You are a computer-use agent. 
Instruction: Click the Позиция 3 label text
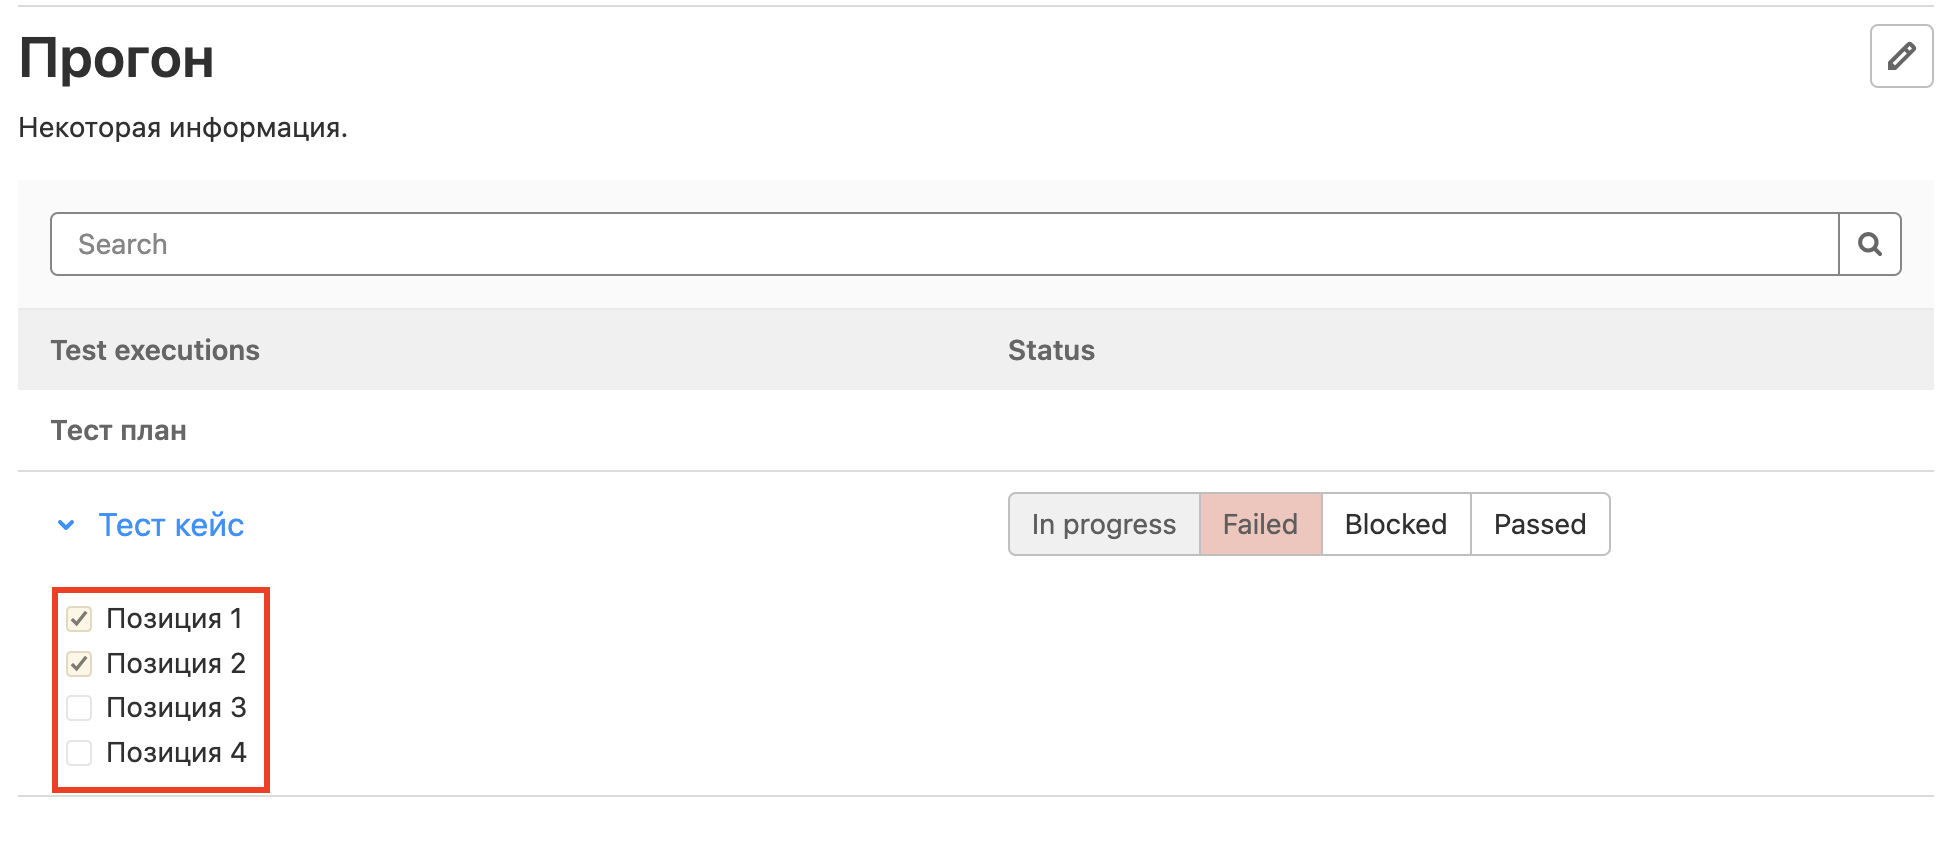pos(175,708)
